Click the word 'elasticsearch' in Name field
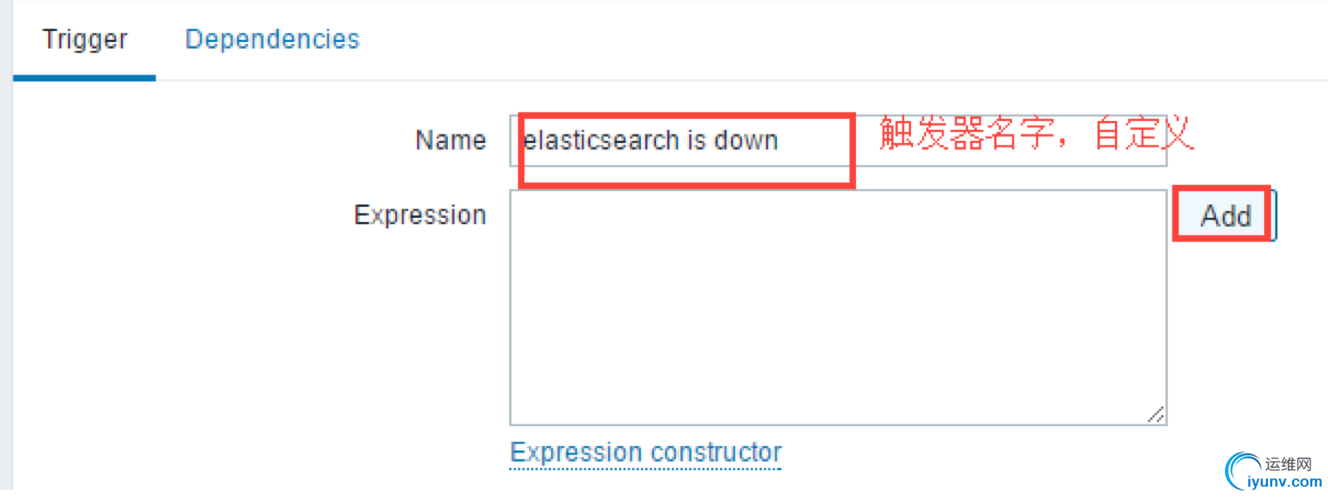 (602, 140)
